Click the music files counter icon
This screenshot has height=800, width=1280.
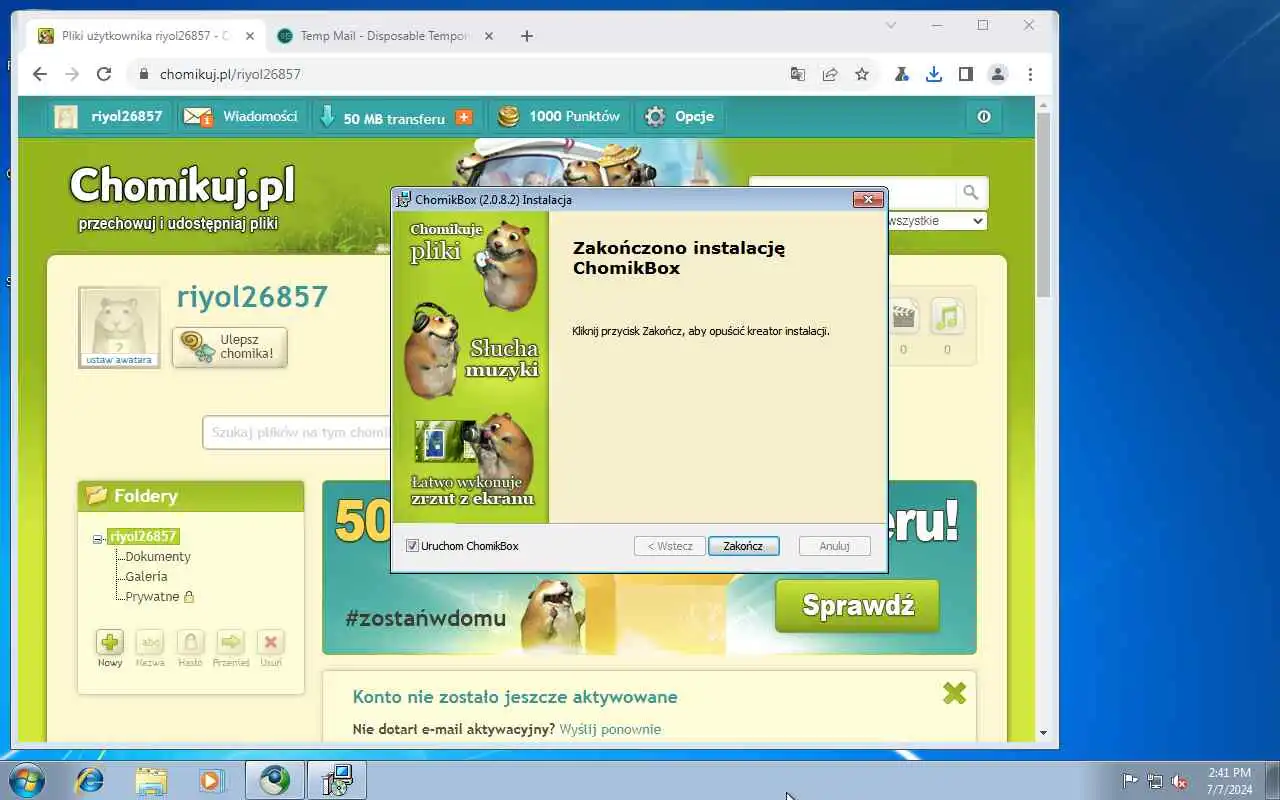(947, 316)
